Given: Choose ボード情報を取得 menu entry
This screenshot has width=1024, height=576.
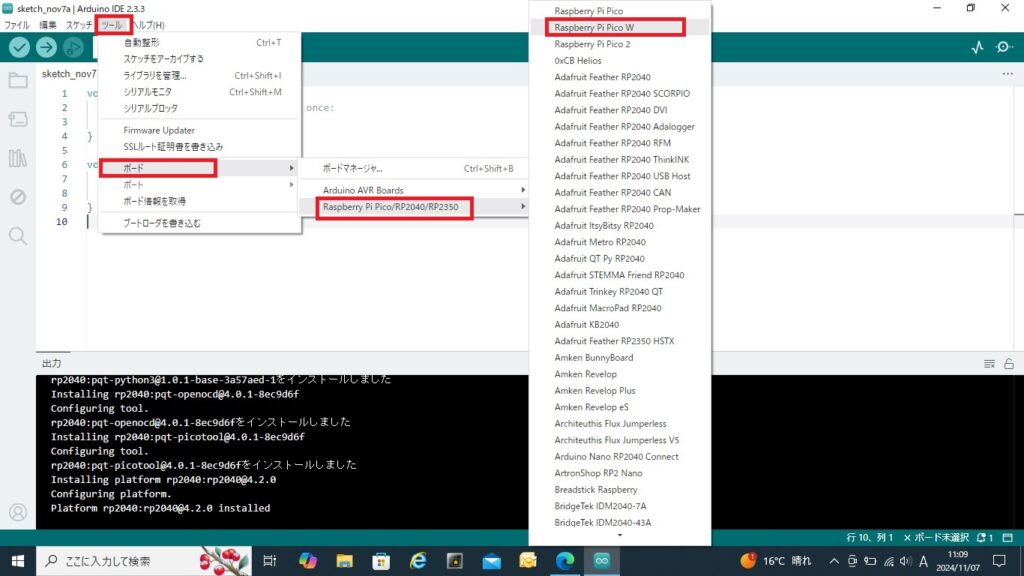Looking at the screenshot, I should tap(199, 201).
